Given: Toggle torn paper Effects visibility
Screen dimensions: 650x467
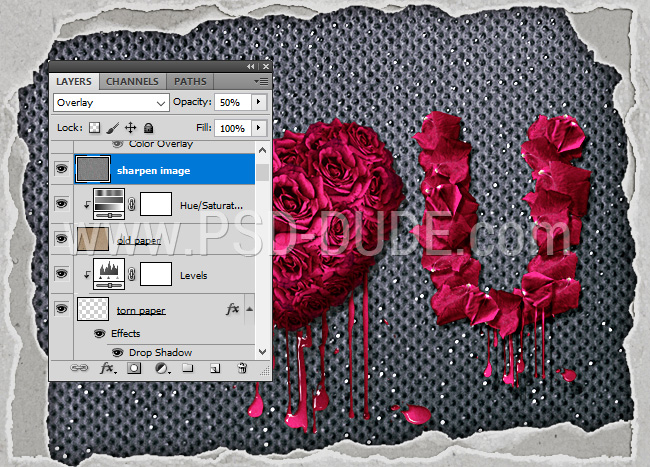Looking at the screenshot, I should 99,334.
